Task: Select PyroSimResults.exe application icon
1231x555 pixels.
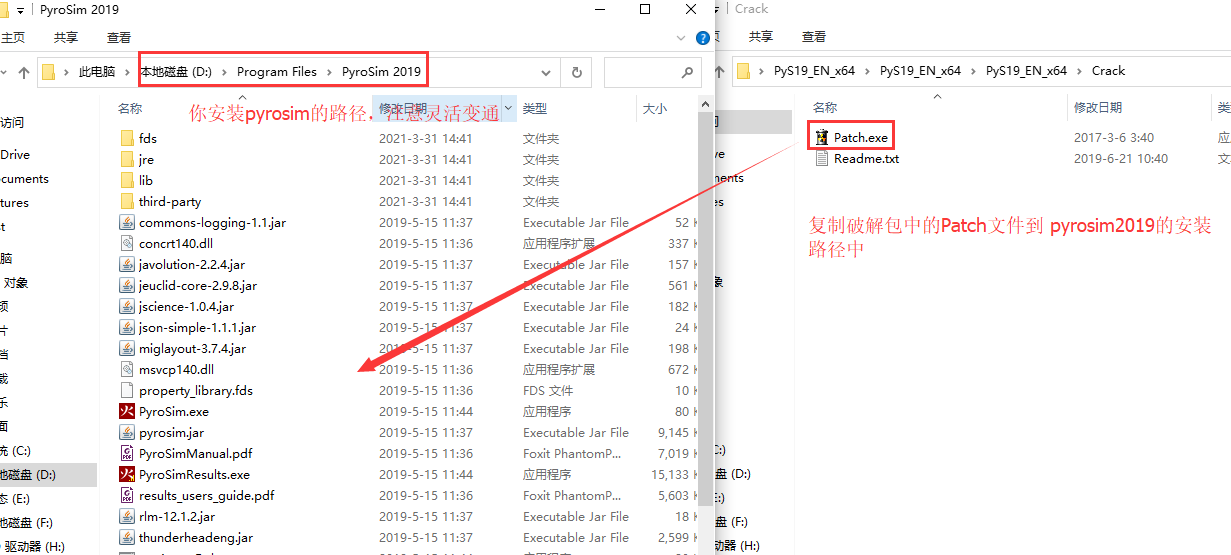Action: (127, 474)
